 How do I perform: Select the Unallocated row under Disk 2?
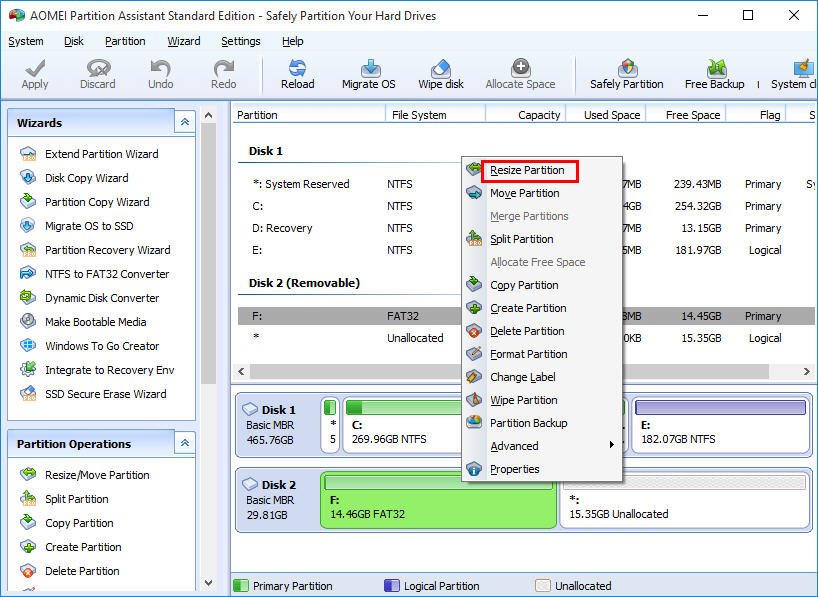(527, 338)
